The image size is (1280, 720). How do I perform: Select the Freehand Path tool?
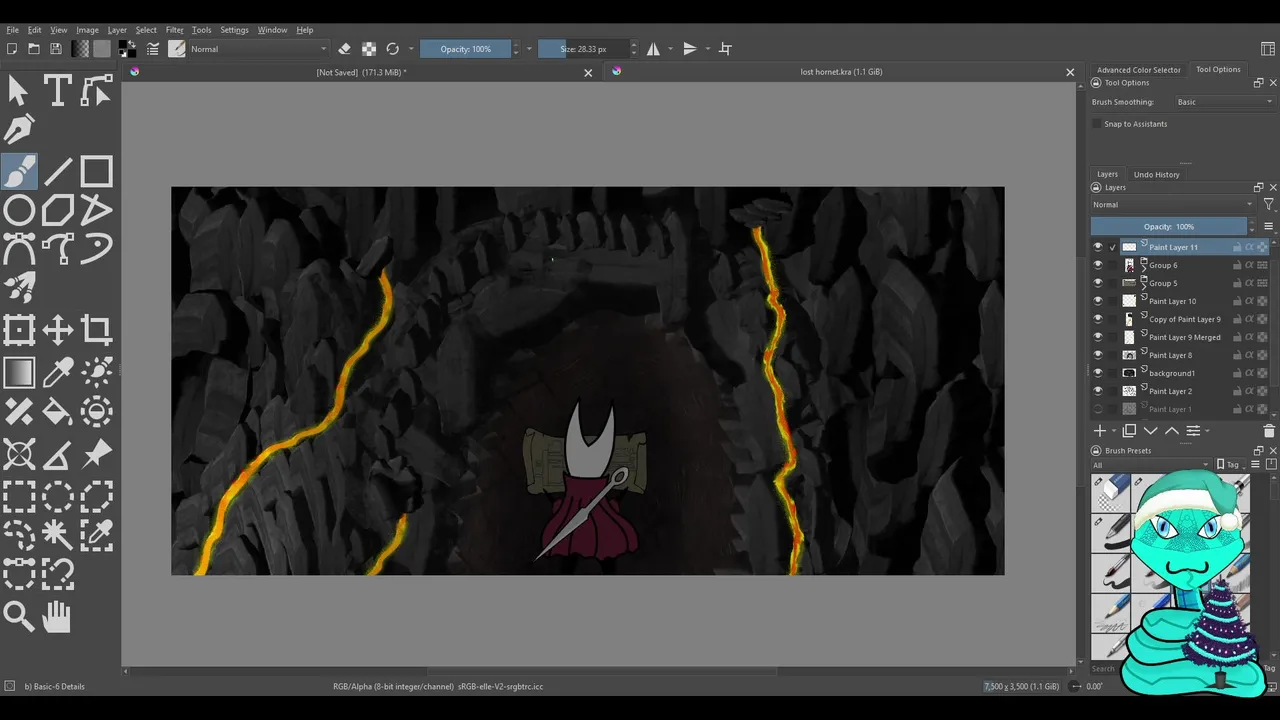pyautogui.click(x=57, y=248)
